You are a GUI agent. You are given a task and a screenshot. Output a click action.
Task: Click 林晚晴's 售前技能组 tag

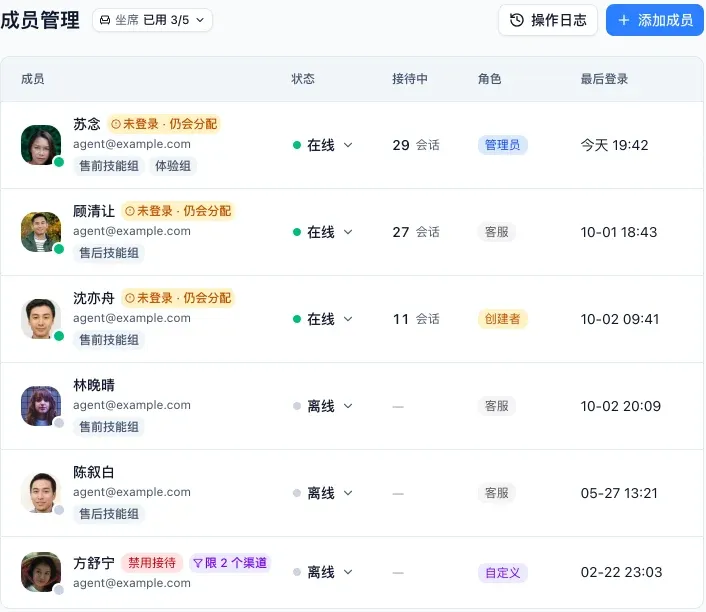point(109,426)
